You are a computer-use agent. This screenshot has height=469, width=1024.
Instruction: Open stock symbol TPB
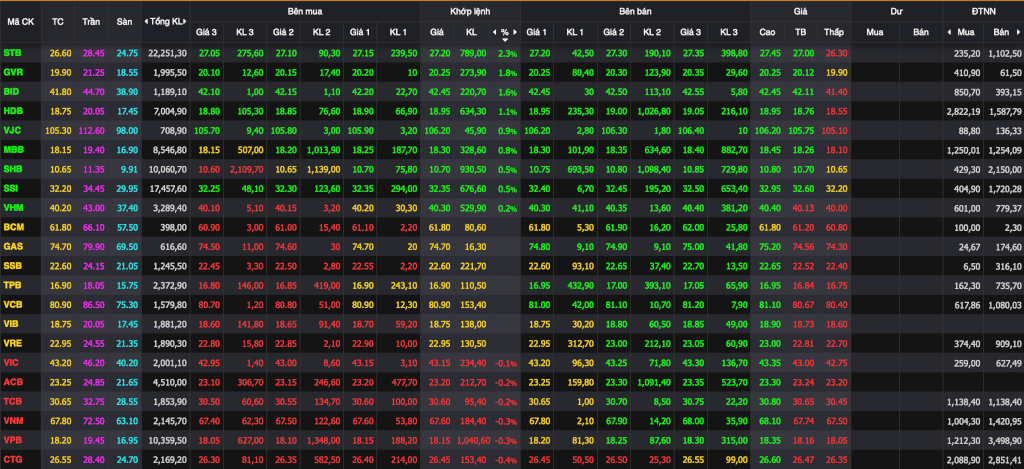pyautogui.click(x=12, y=285)
